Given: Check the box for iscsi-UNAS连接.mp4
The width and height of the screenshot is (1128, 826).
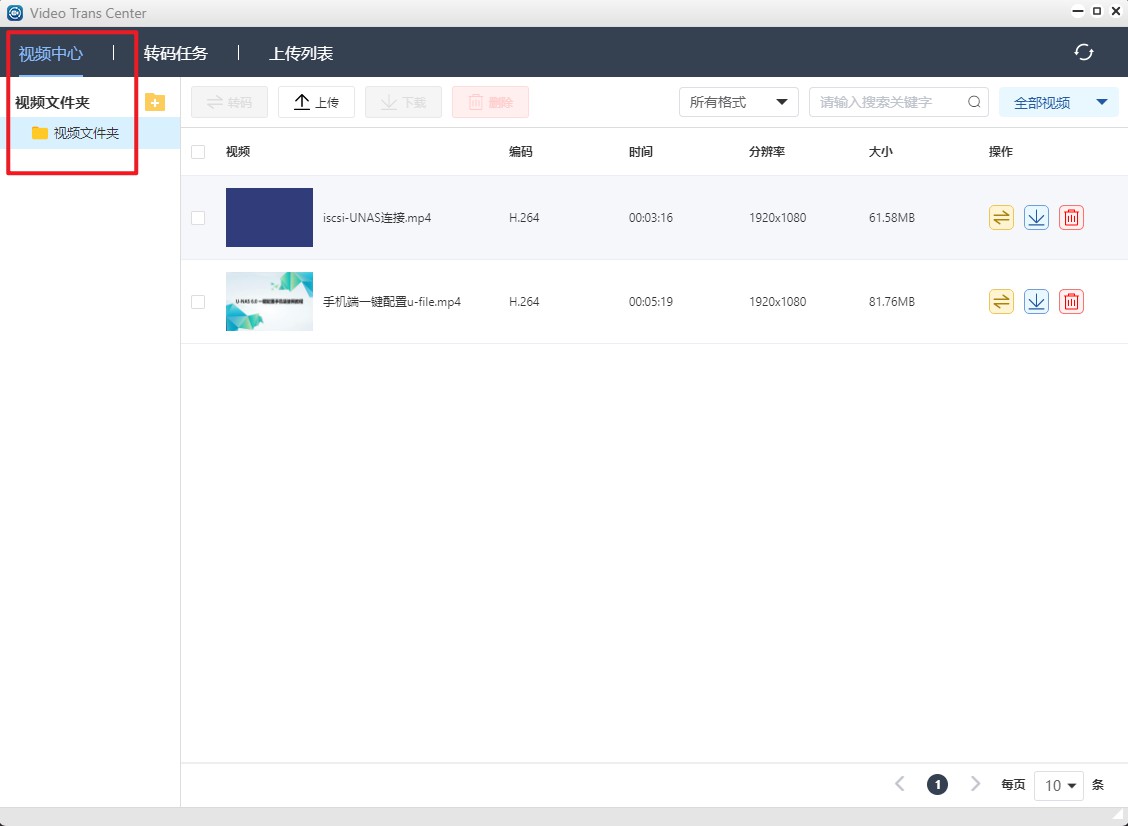Looking at the screenshot, I should coord(198,218).
